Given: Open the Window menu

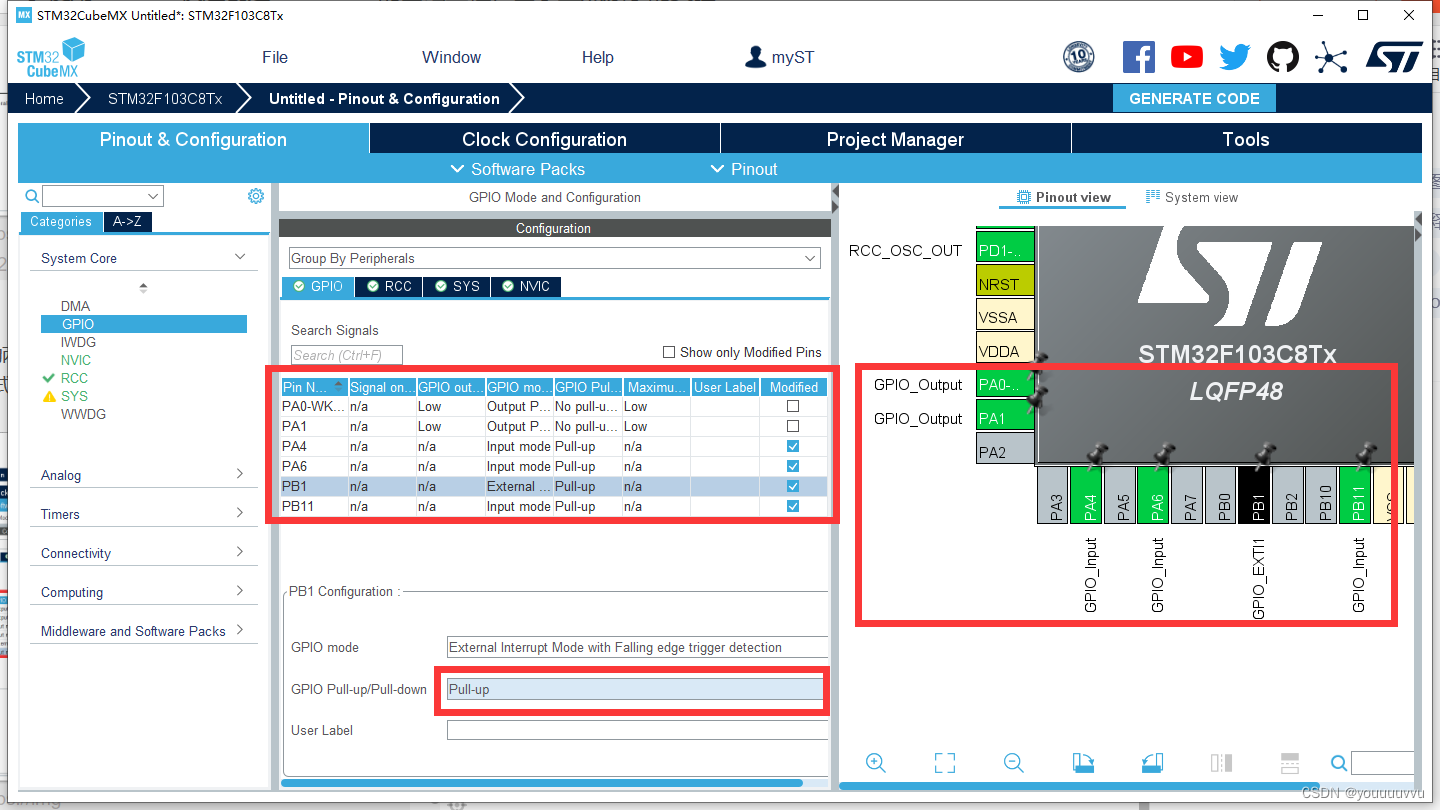Looking at the screenshot, I should (451, 57).
